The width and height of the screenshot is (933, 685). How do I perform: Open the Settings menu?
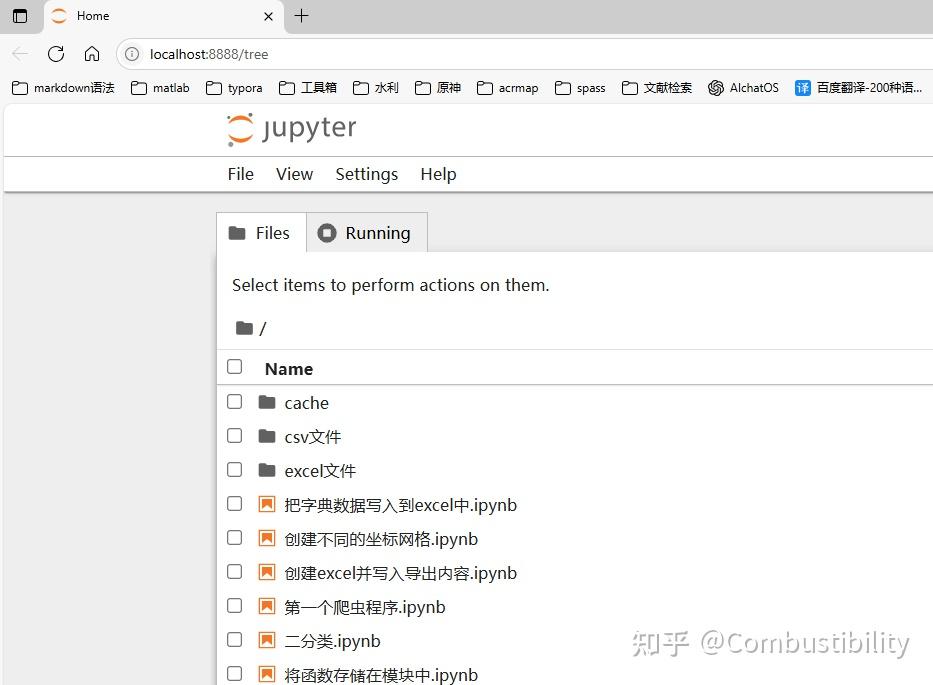click(366, 174)
